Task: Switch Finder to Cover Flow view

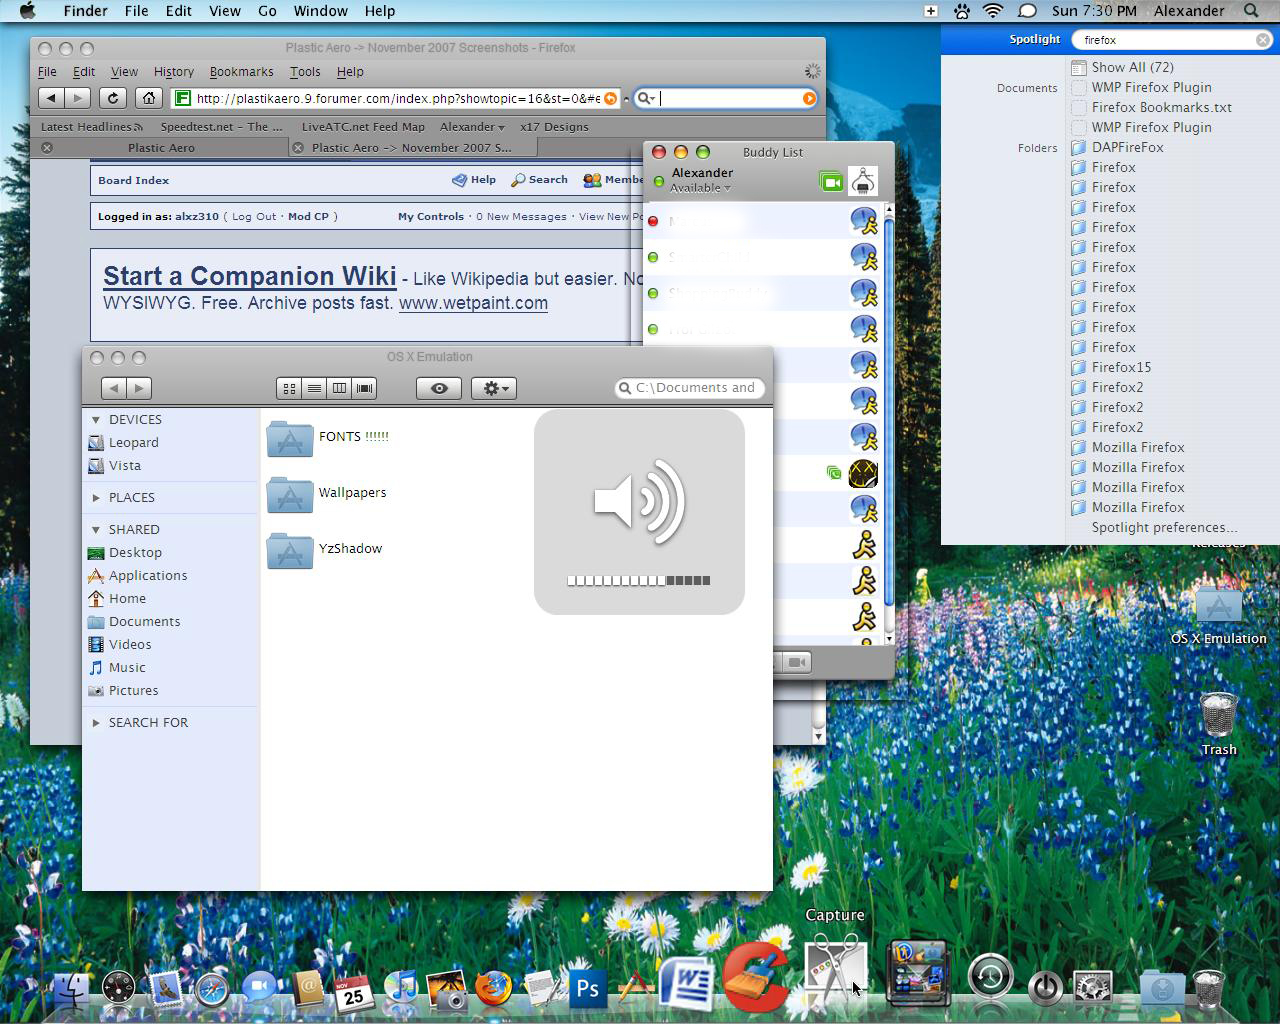Action: pos(365,388)
